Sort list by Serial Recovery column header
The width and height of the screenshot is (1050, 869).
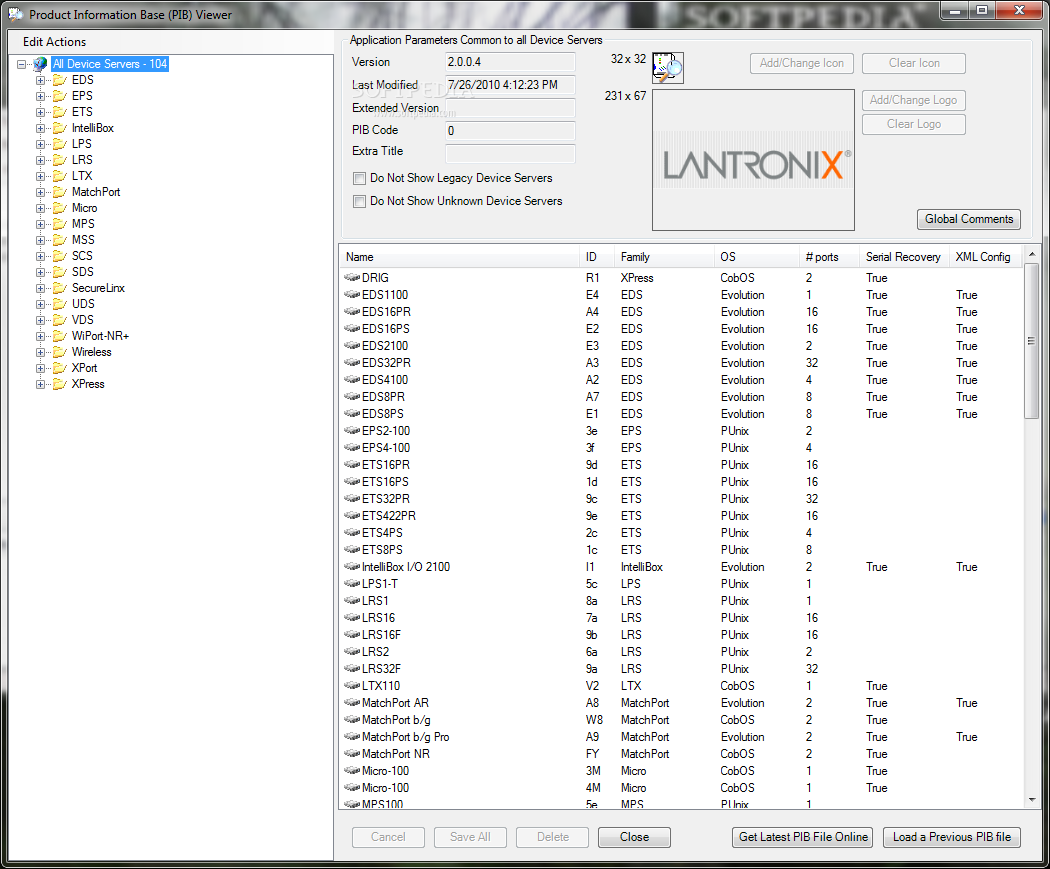(904, 257)
